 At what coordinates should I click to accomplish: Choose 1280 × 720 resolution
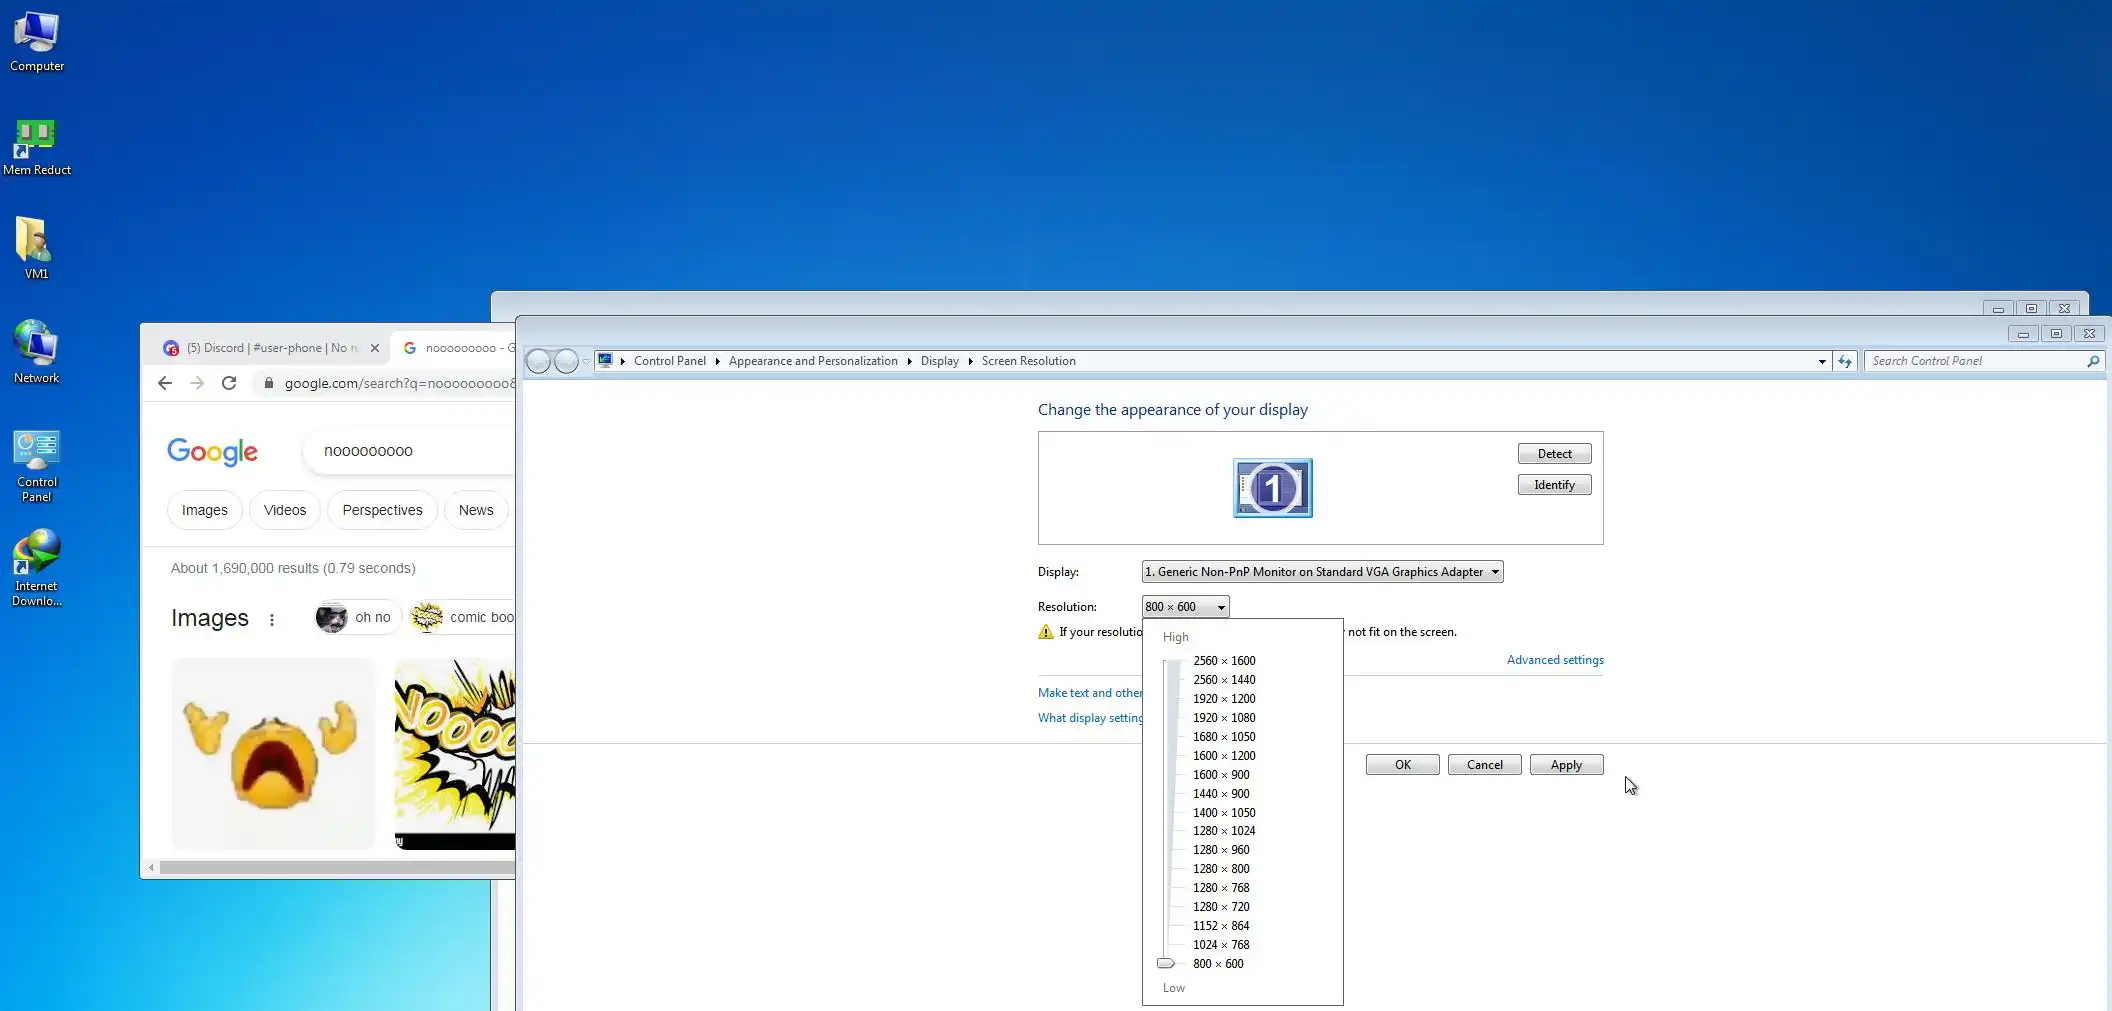[1221, 907]
